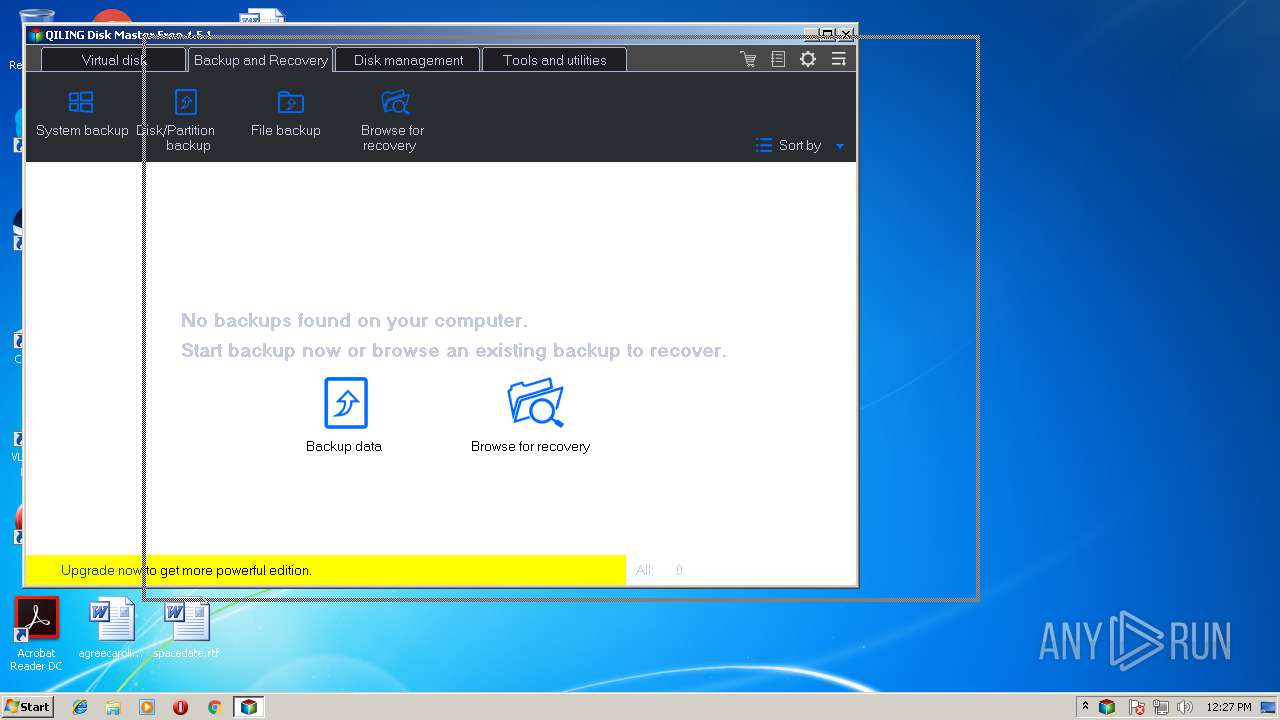The image size is (1280, 720).
Task: Click Browse for recovery in toolbar
Action: [x=393, y=120]
